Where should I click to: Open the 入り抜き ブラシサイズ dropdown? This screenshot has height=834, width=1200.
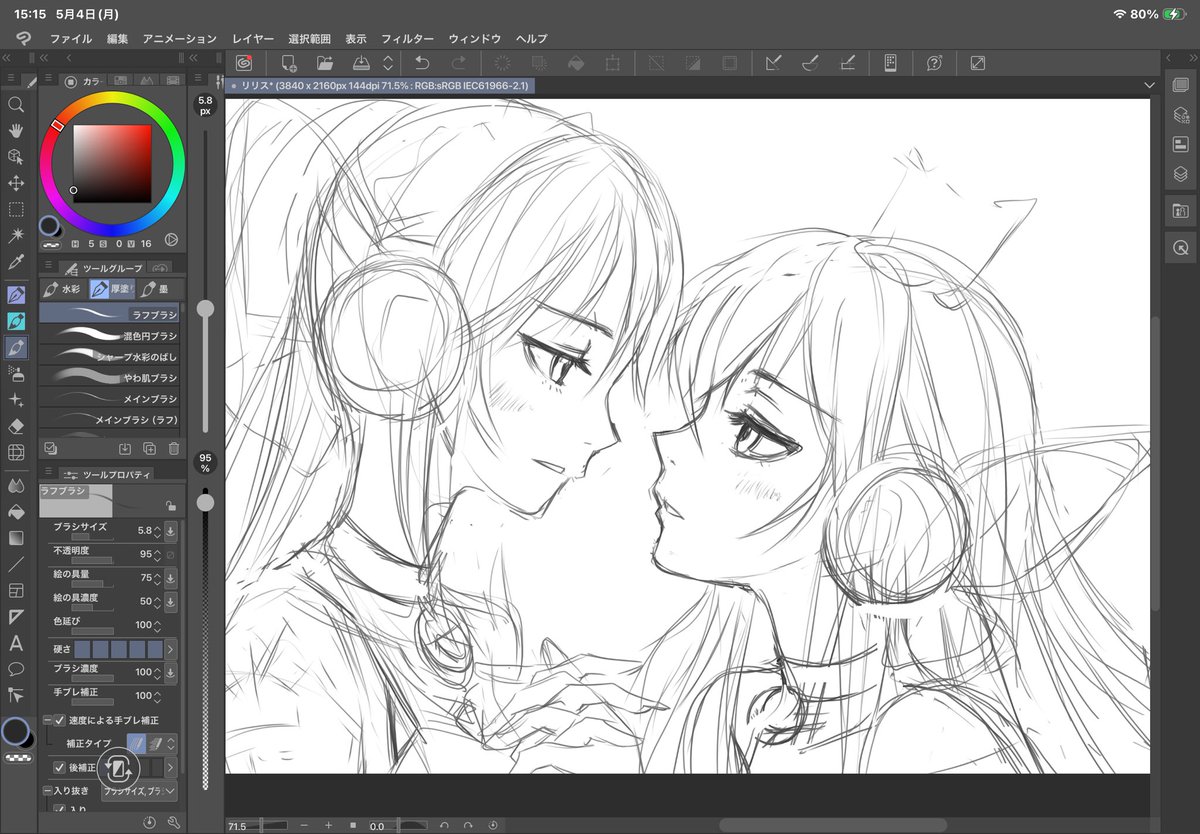tap(139, 792)
